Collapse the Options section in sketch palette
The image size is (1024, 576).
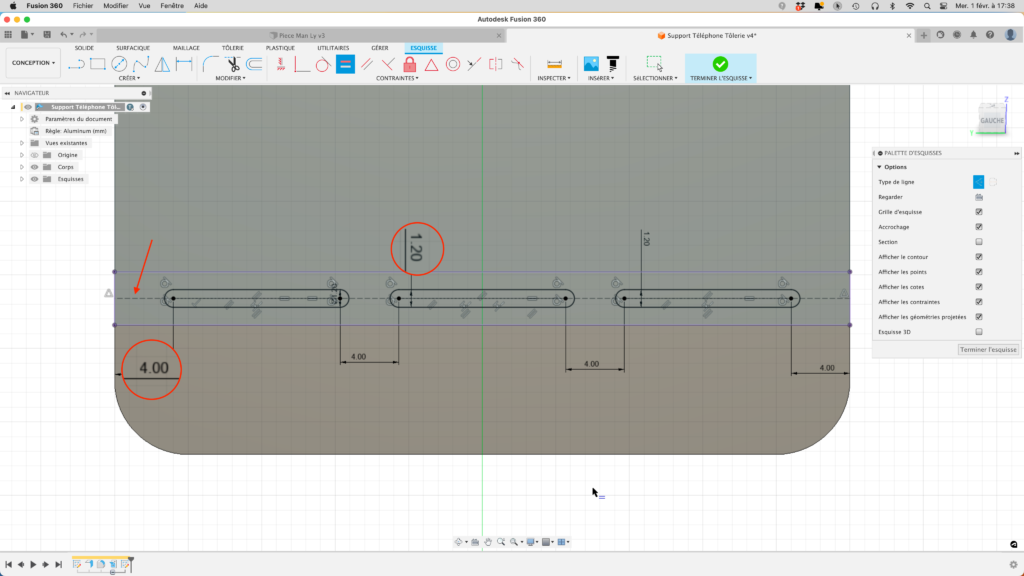[880, 167]
